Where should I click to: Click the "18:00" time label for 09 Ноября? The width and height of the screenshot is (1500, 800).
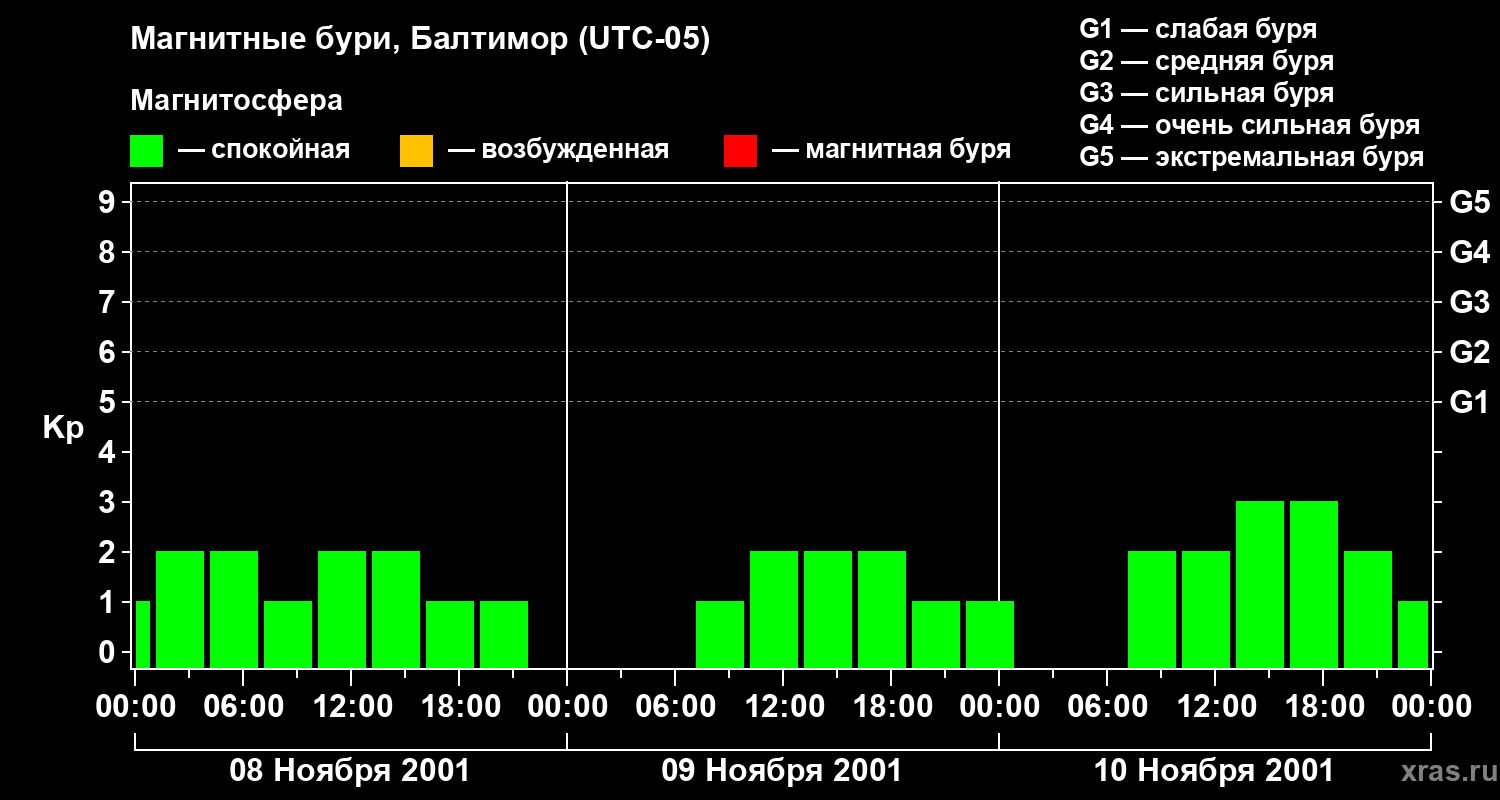pos(891,706)
